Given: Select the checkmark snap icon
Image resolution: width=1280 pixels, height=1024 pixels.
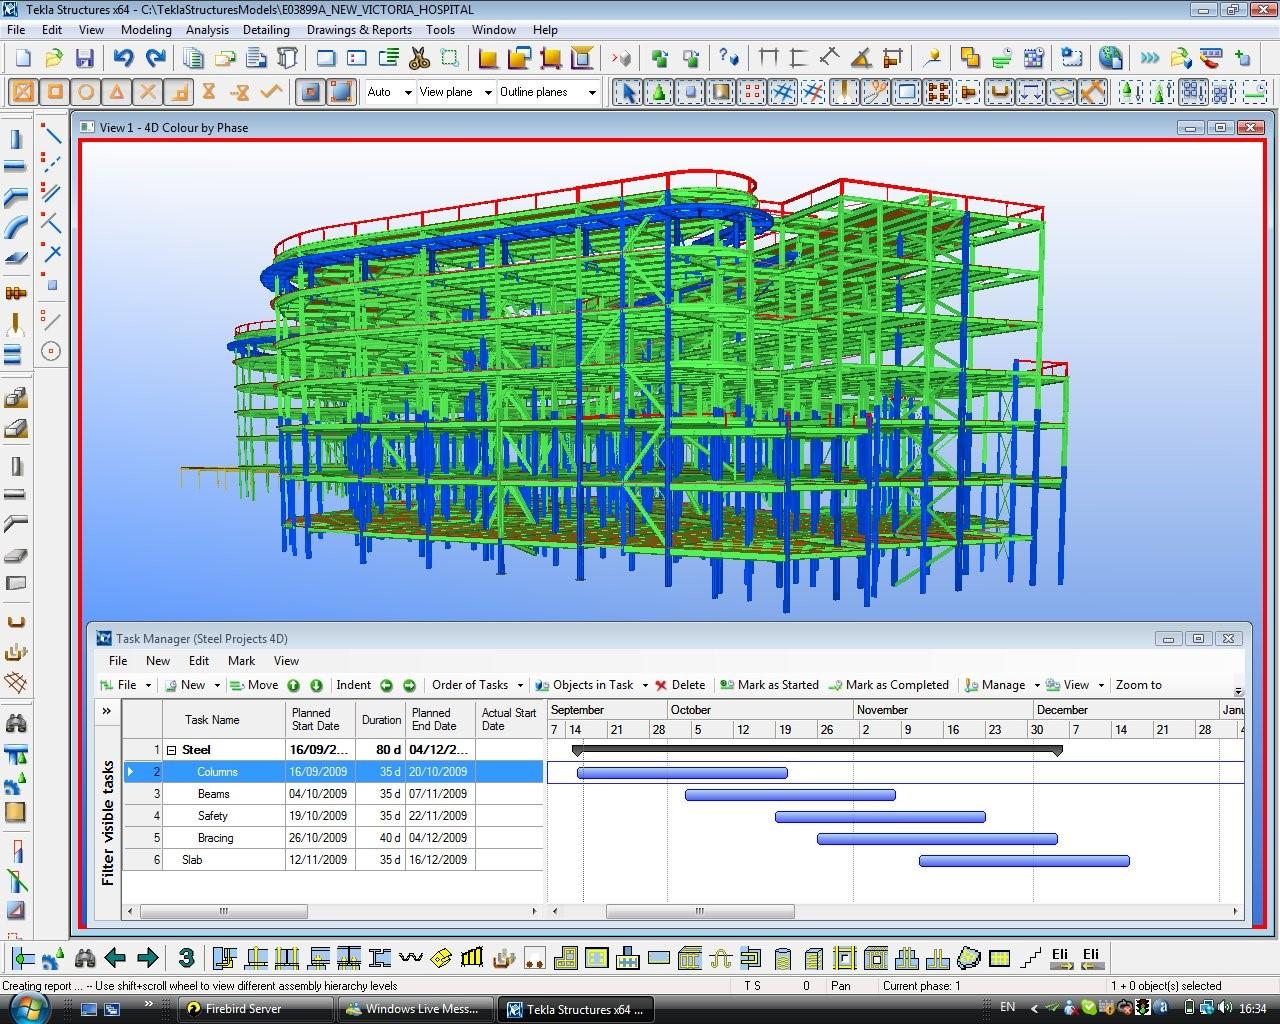Looking at the screenshot, I should click(270, 92).
